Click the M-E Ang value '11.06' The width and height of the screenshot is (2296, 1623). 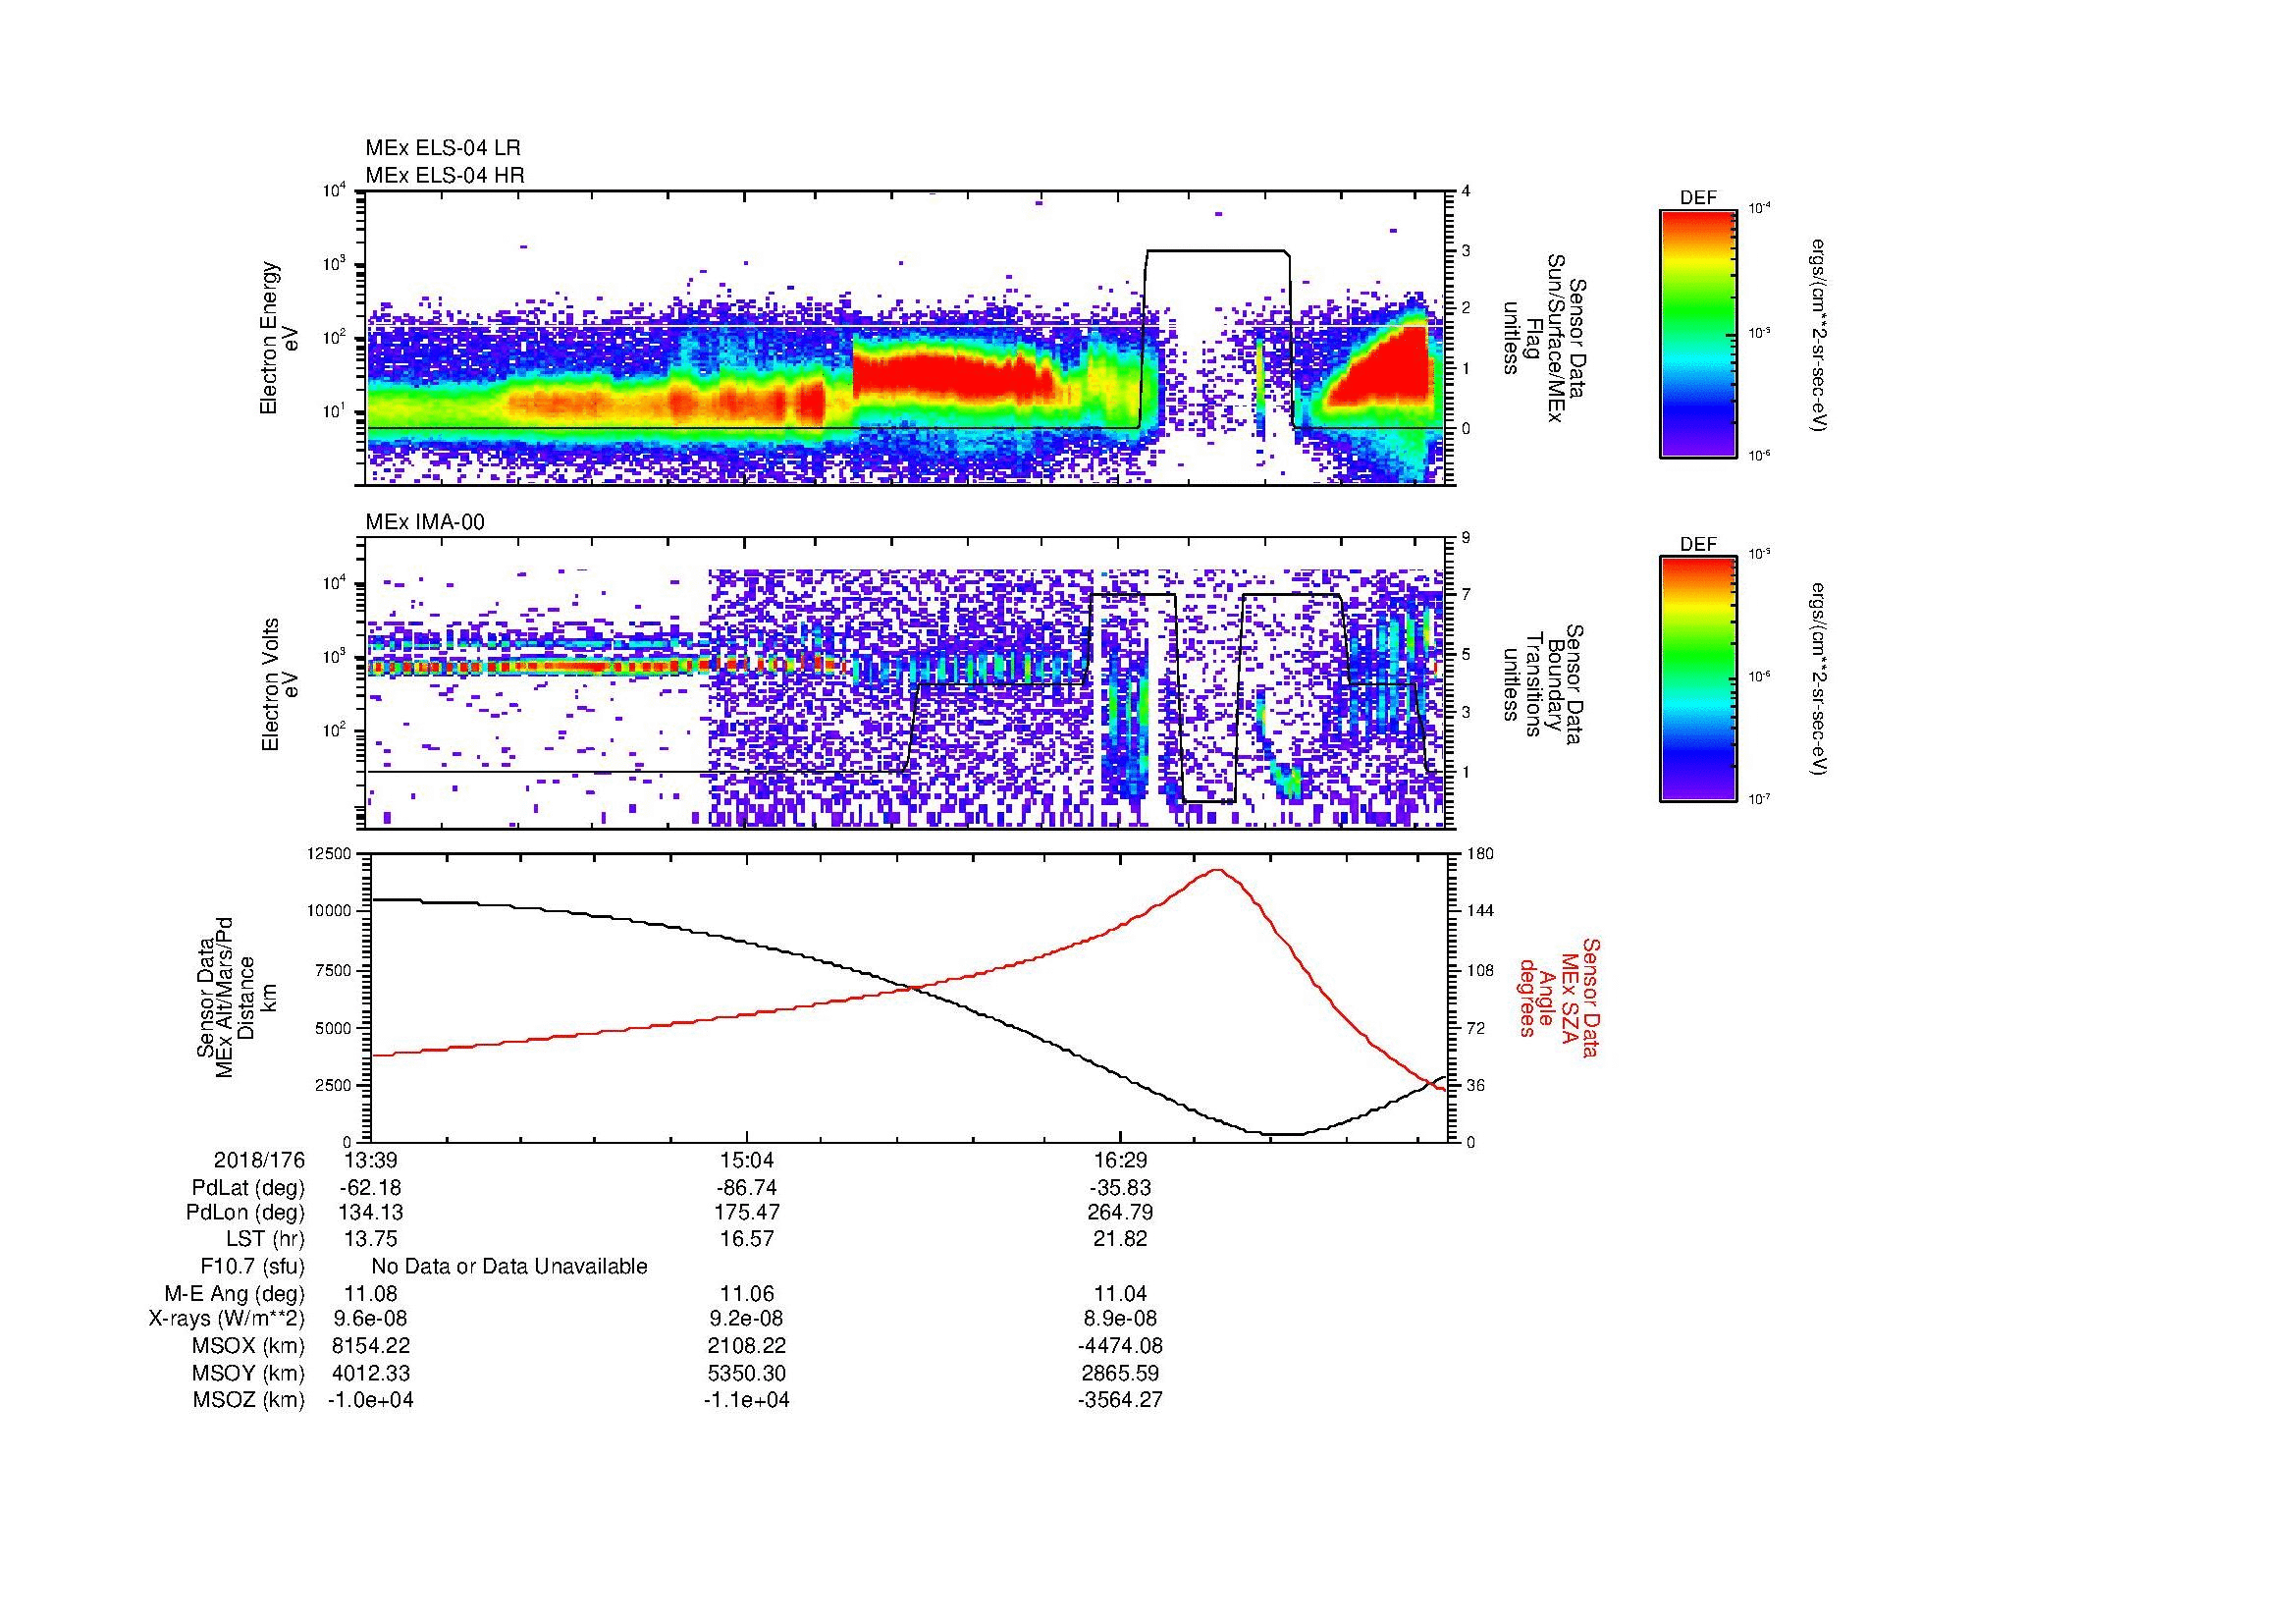(746, 1294)
